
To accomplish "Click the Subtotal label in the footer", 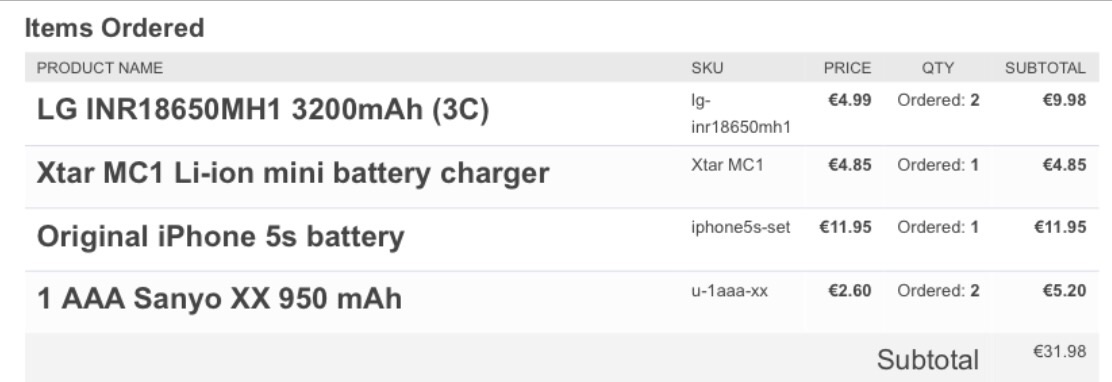I will point(928,360).
